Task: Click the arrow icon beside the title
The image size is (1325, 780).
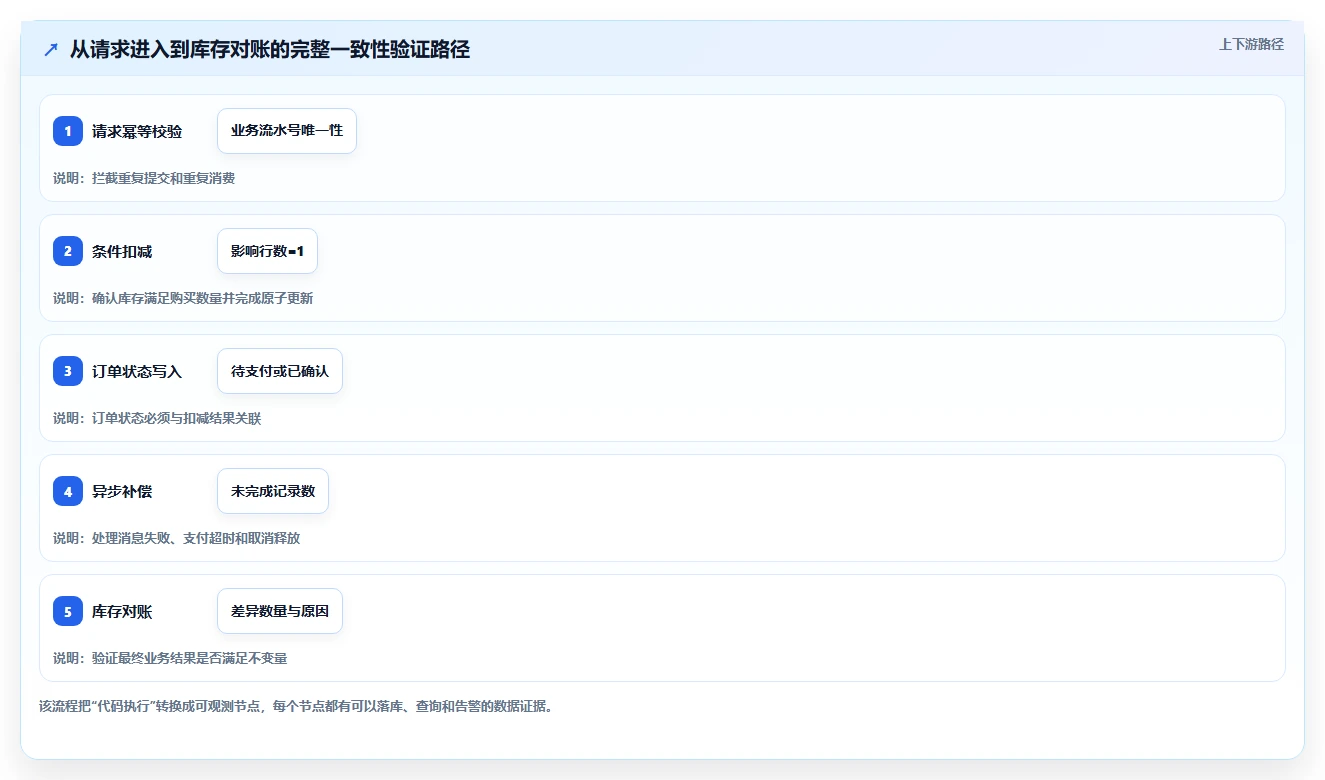Action: coord(51,50)
